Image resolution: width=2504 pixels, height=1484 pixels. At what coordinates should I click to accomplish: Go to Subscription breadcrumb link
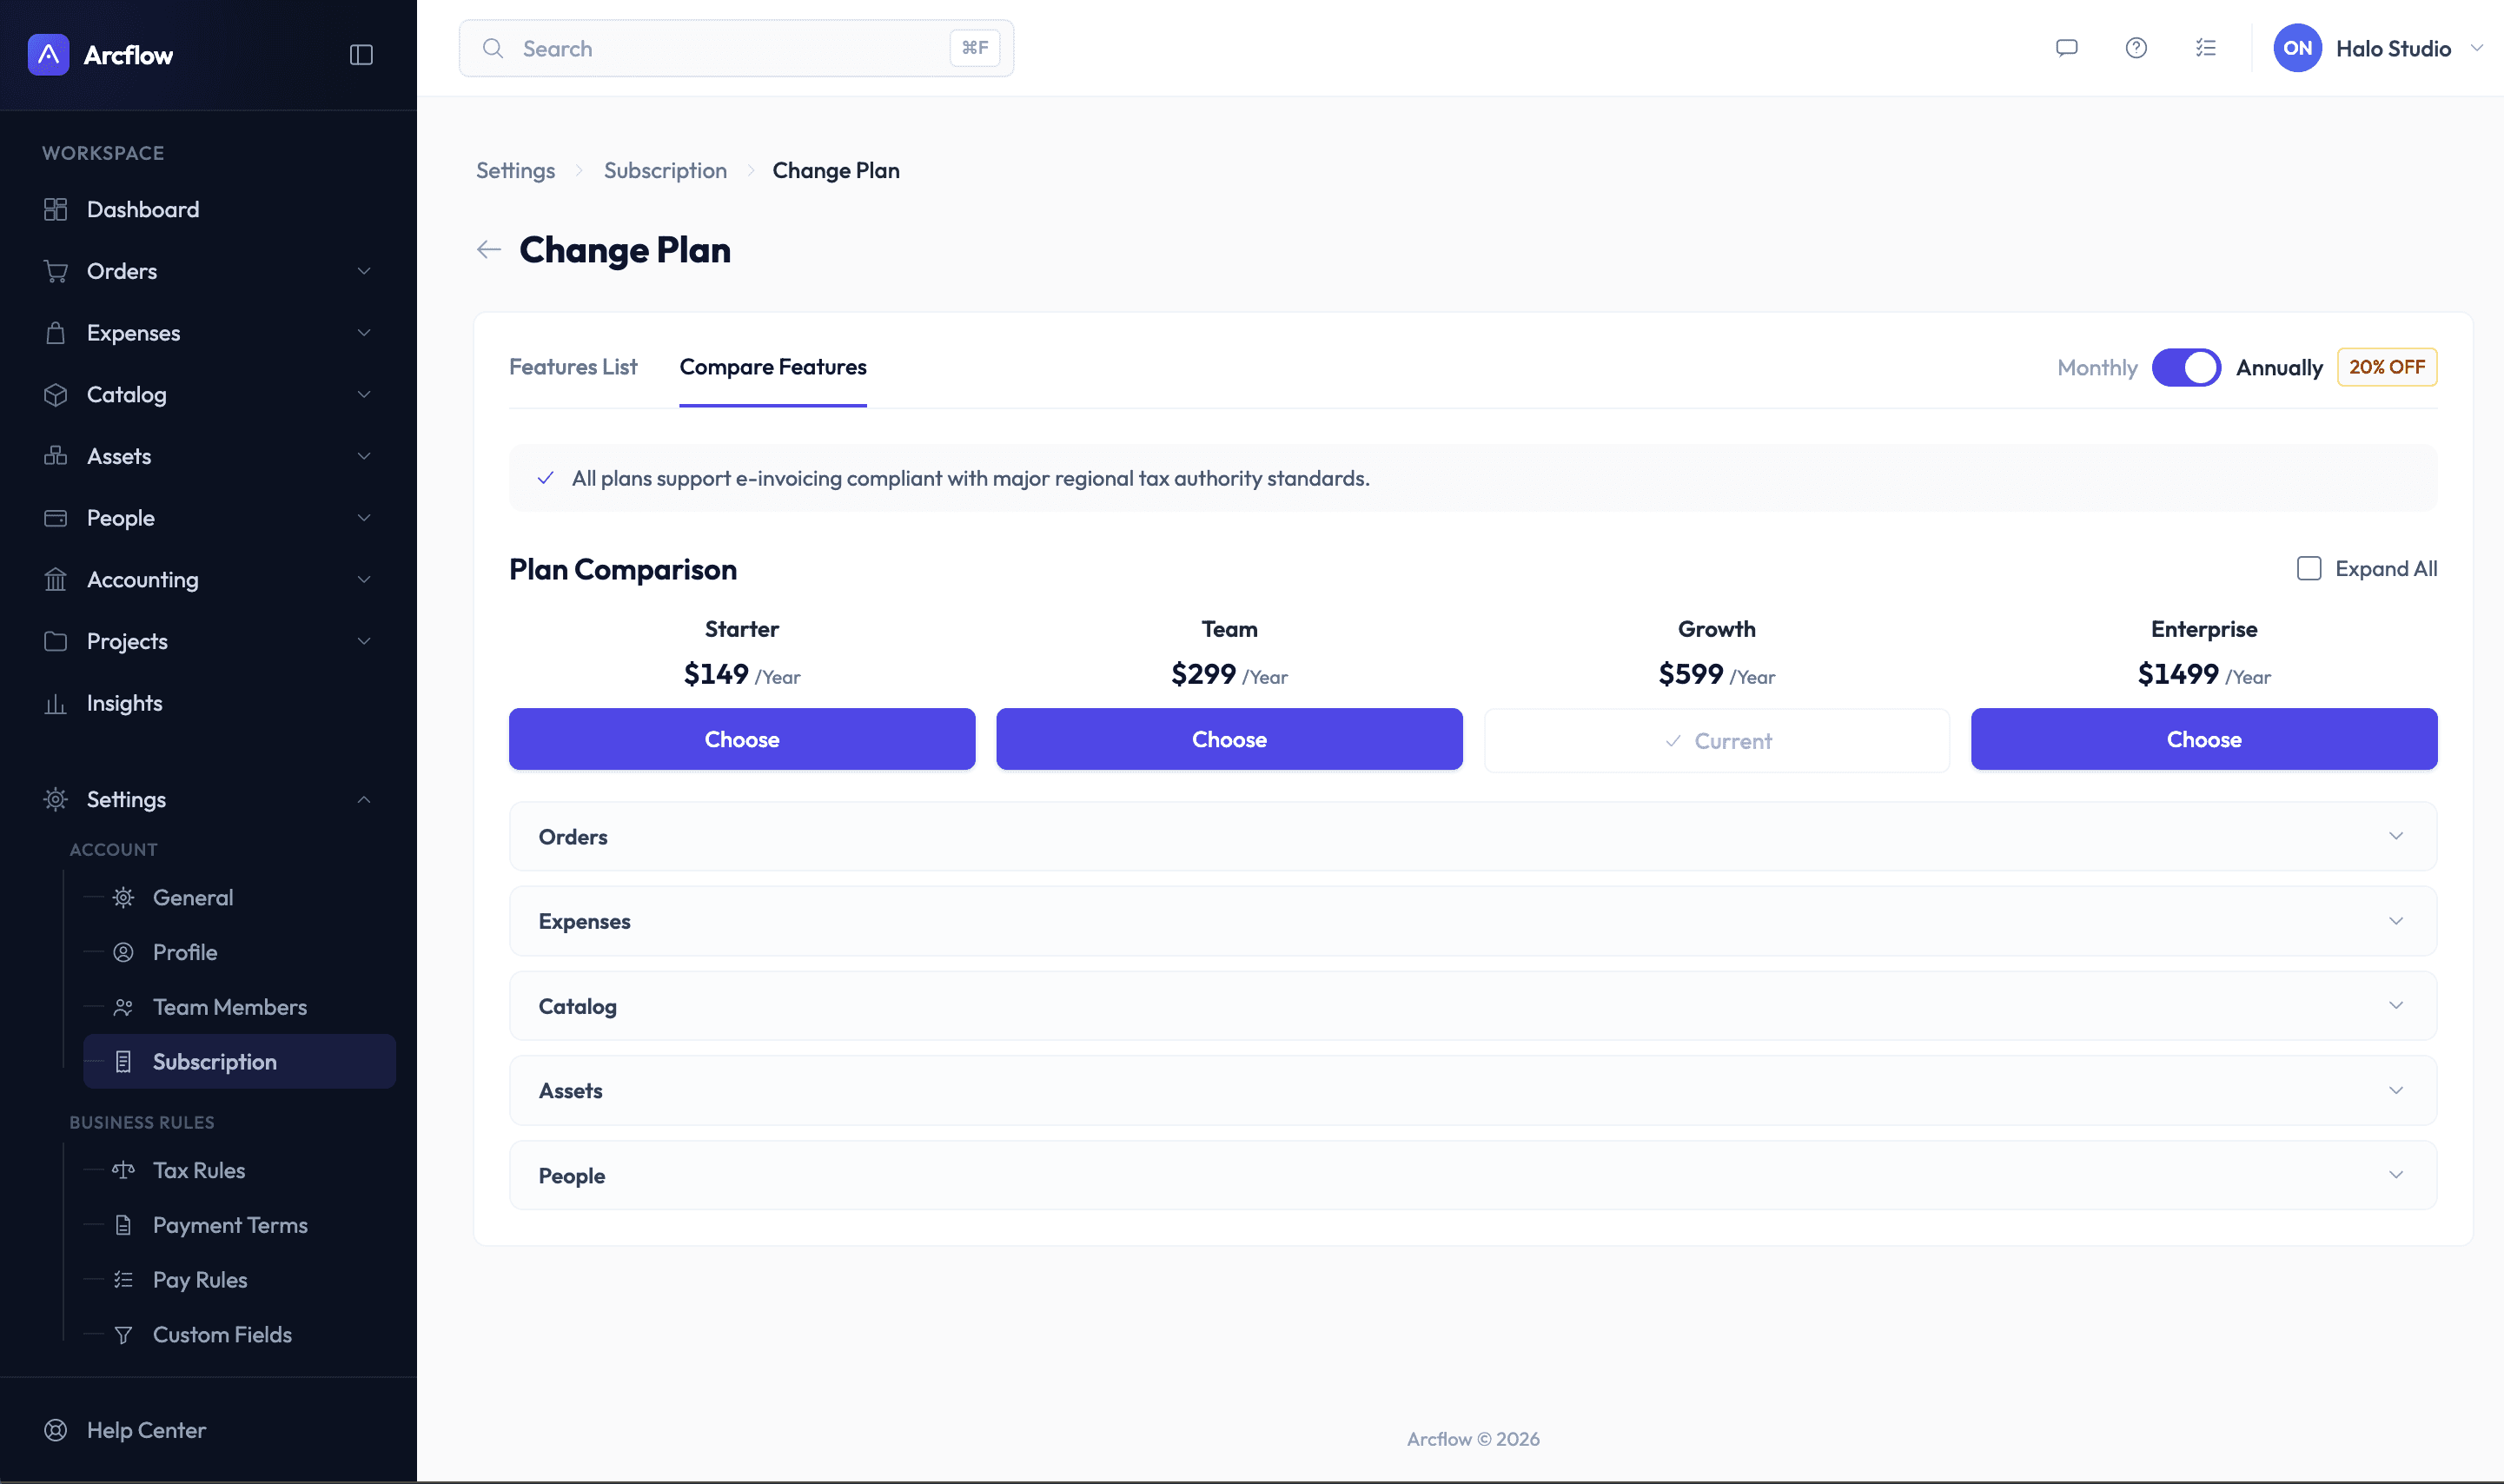point(665,170)
